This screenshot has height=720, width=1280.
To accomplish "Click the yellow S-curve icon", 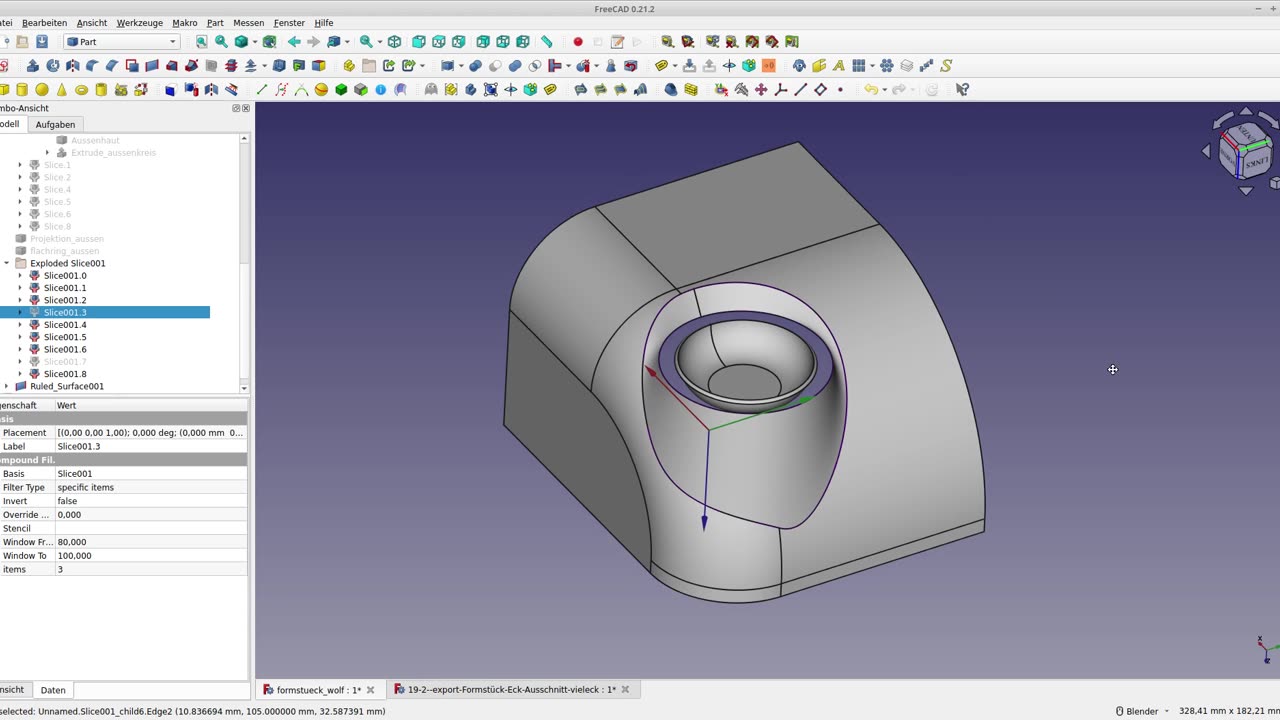I will [946, 66].
